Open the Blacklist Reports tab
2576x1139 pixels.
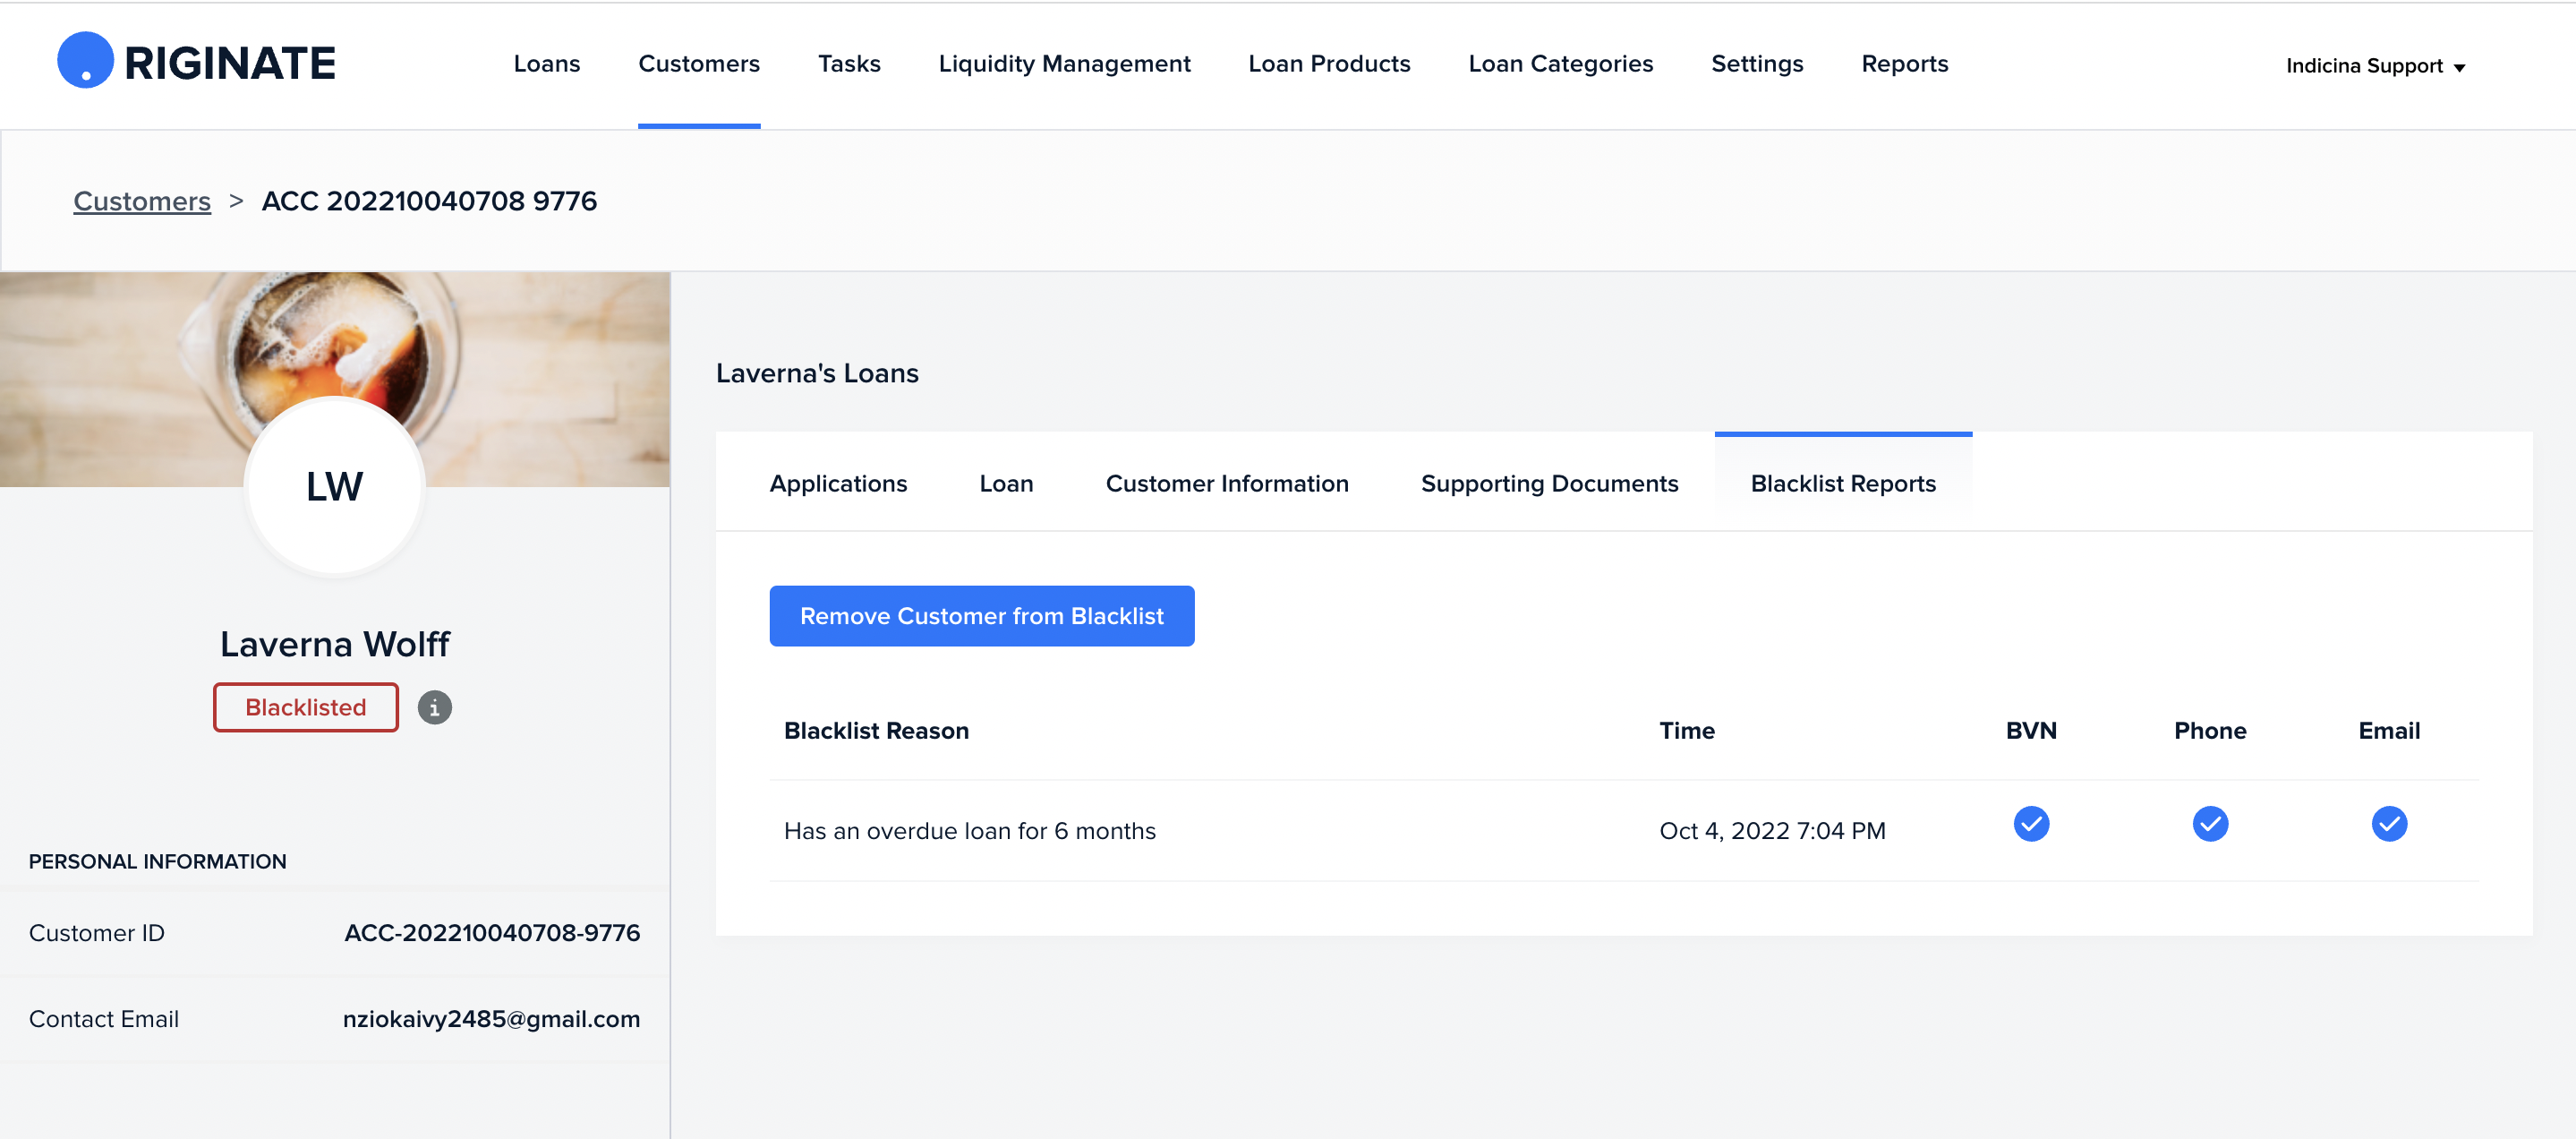[1843, 483]
